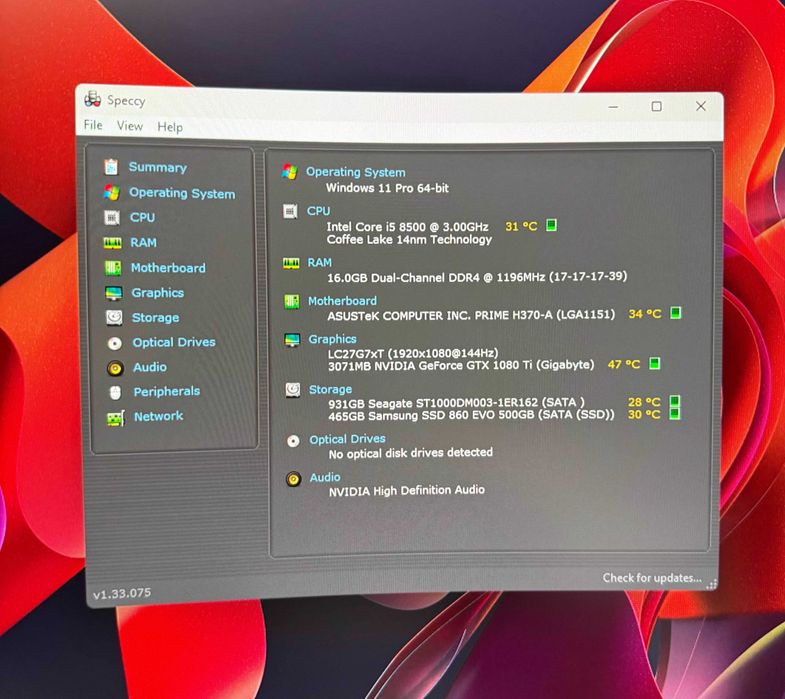This screenshot has width=785, height=699.
Task: Click the Operating System Windows flag sidebar icon
Action: point(111,192)
